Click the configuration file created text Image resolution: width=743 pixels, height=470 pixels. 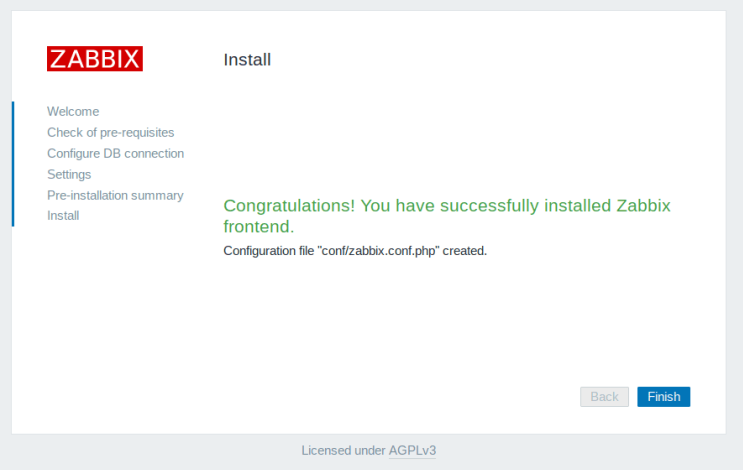pos(355,251)
